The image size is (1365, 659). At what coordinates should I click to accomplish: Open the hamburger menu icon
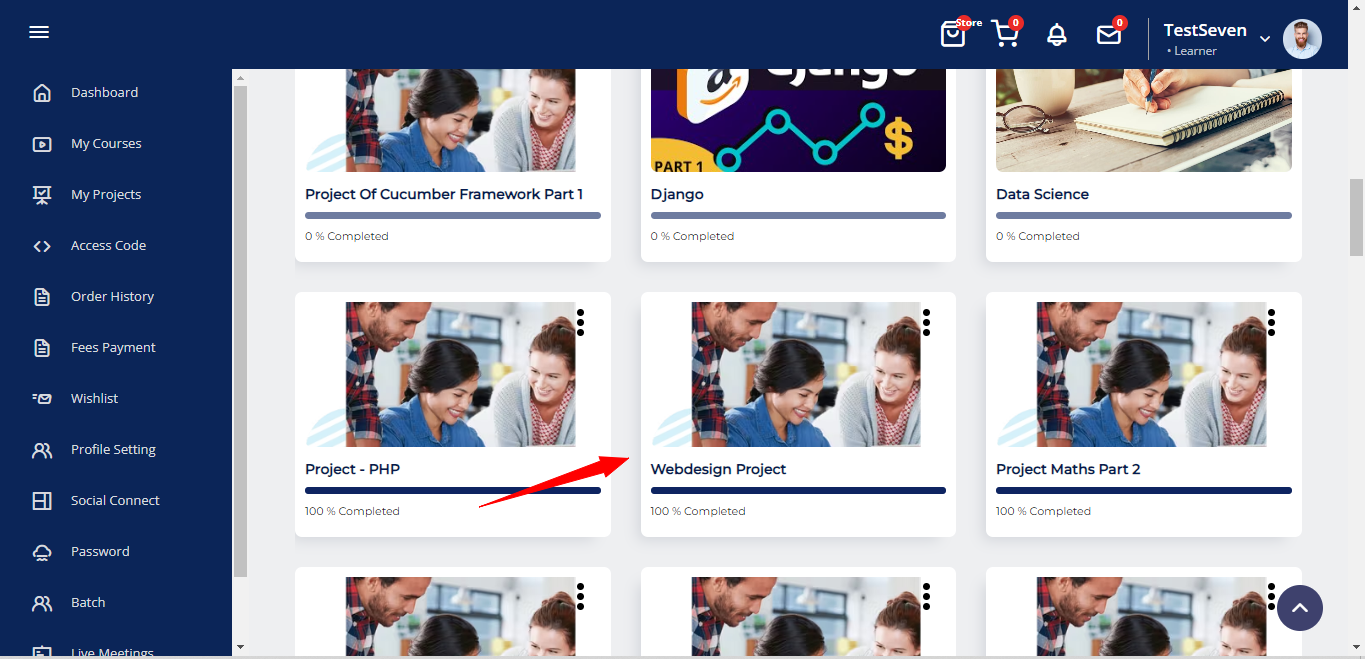39,32
